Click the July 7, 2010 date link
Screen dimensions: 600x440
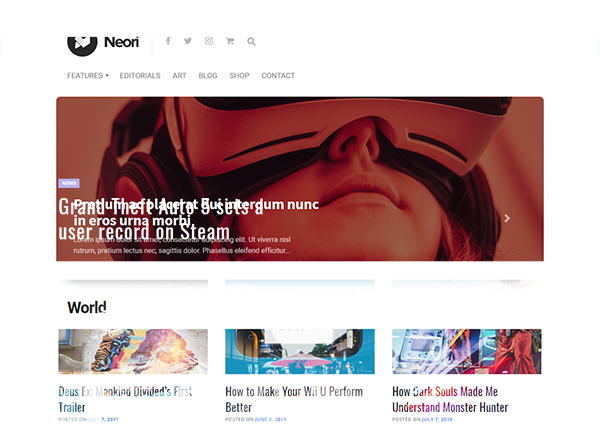[x=437, y=419]
